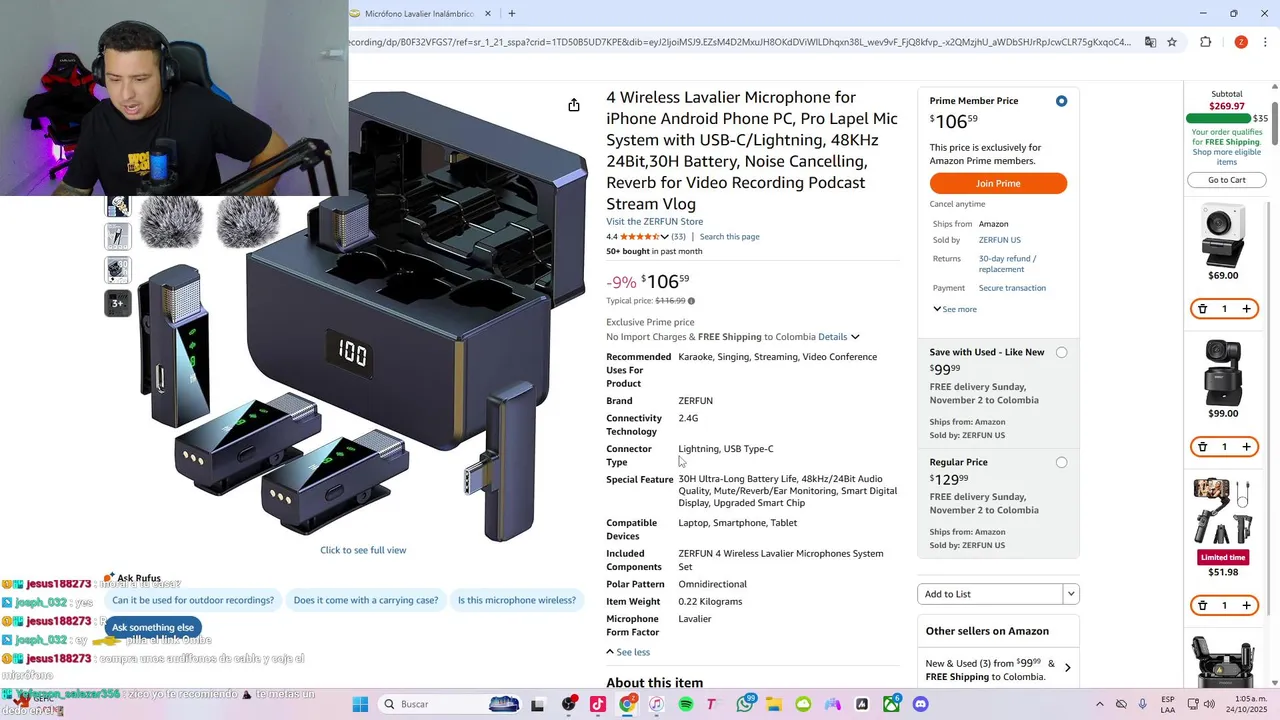This screenshot has width=1280, height=720.
Task: Show hidden system tray icons
Action: [1100, 704]
